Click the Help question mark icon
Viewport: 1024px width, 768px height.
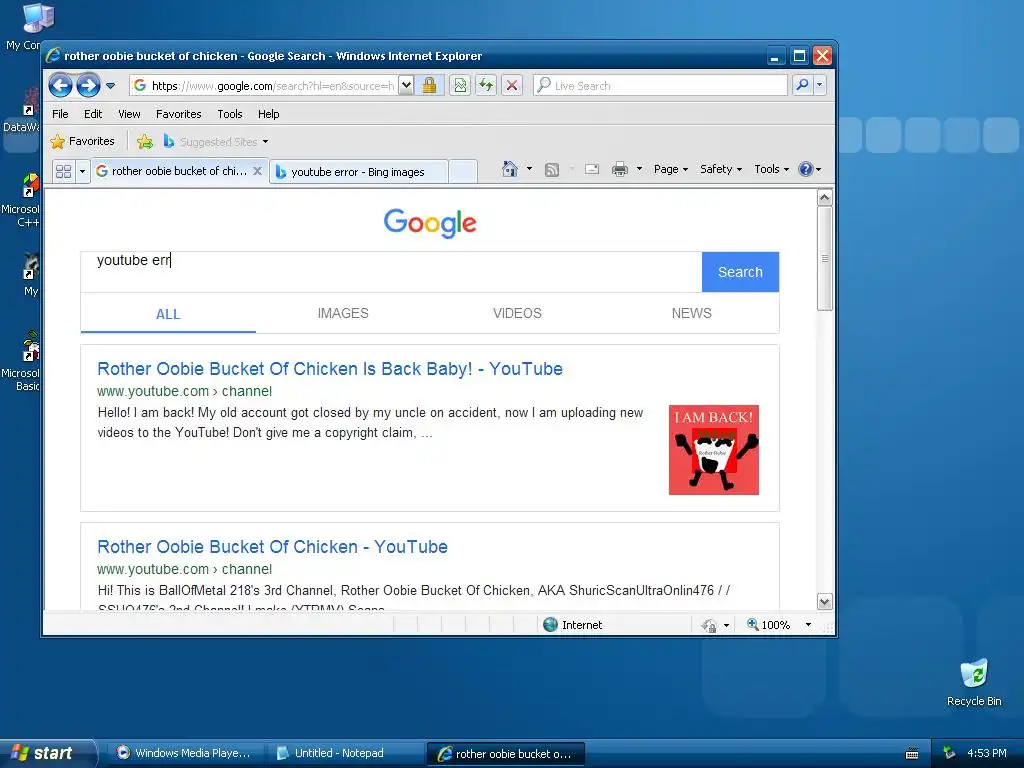pyautogui.click(x=806, y=169)
